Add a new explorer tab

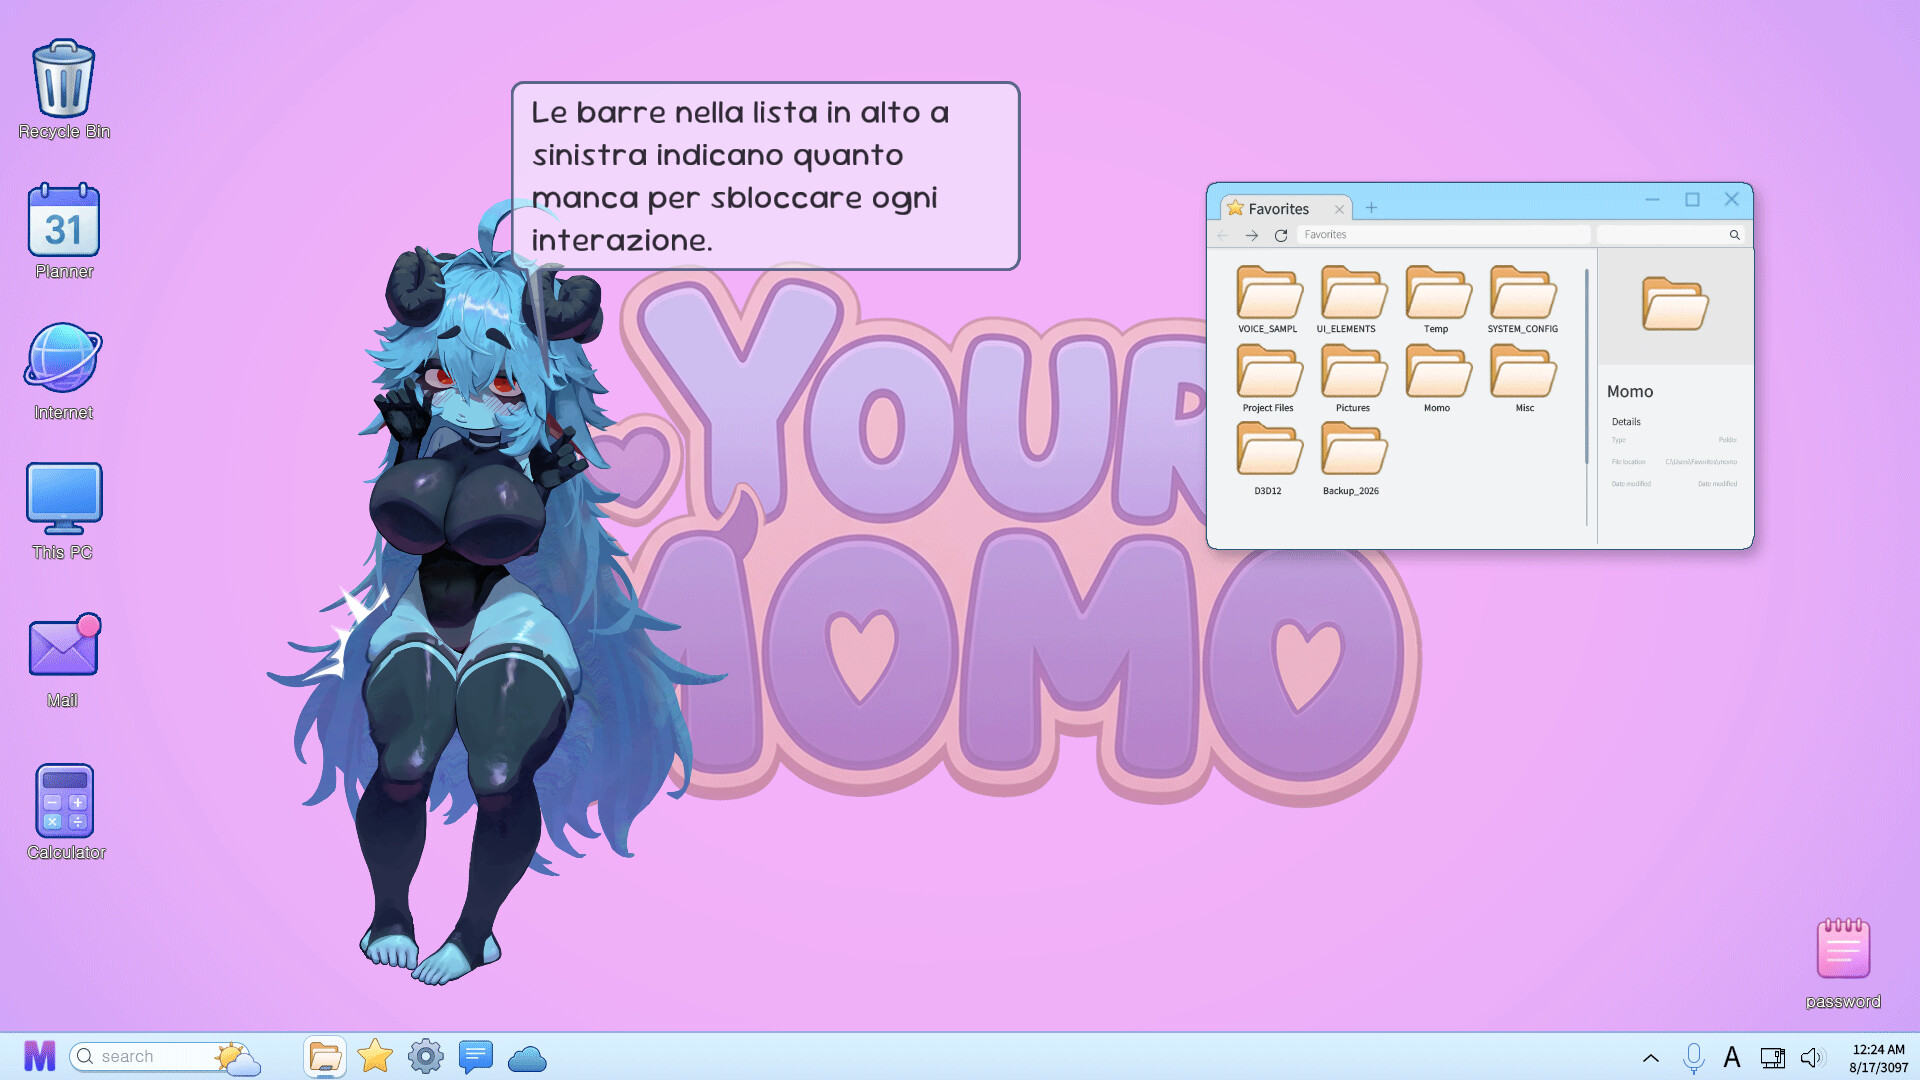pos(1371,208)
